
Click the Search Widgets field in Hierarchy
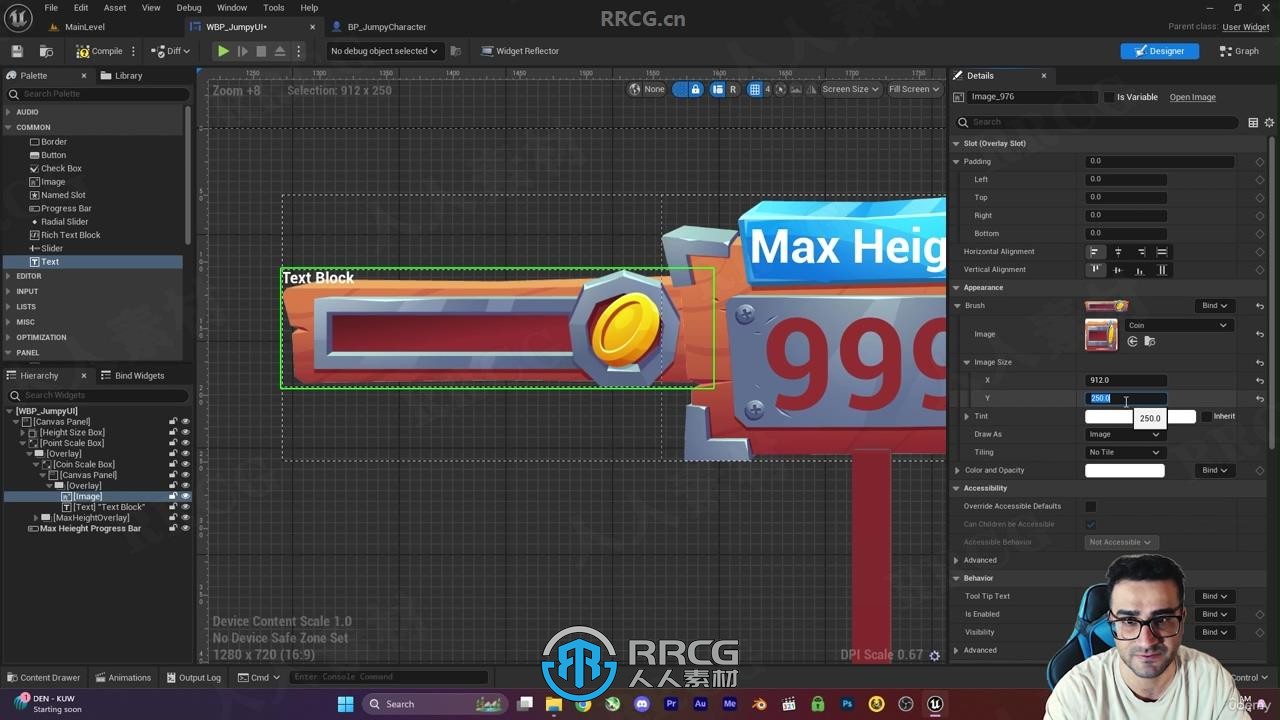click(97, 395)
